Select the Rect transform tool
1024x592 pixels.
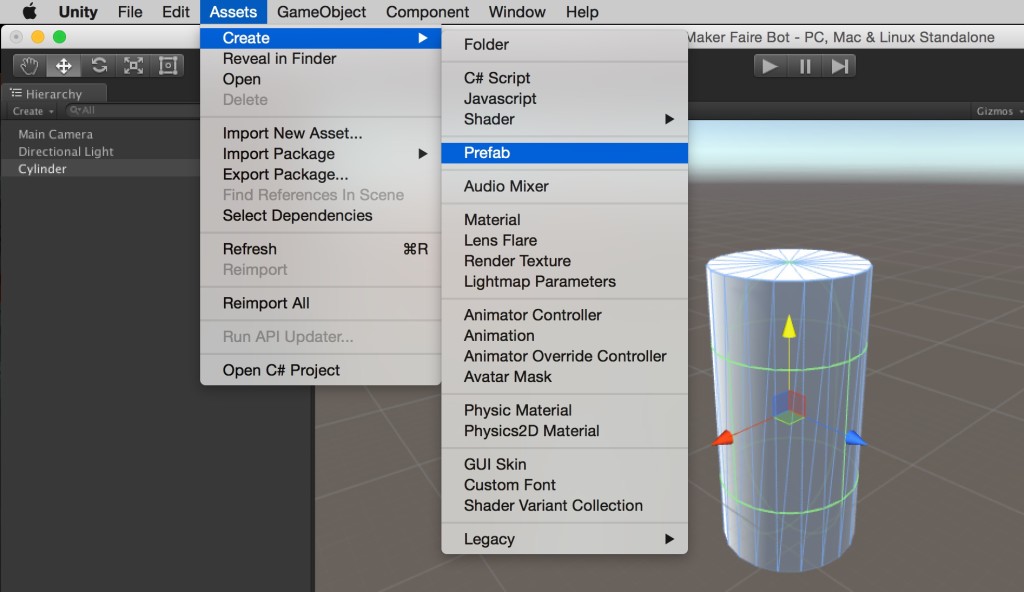(167, 66)
